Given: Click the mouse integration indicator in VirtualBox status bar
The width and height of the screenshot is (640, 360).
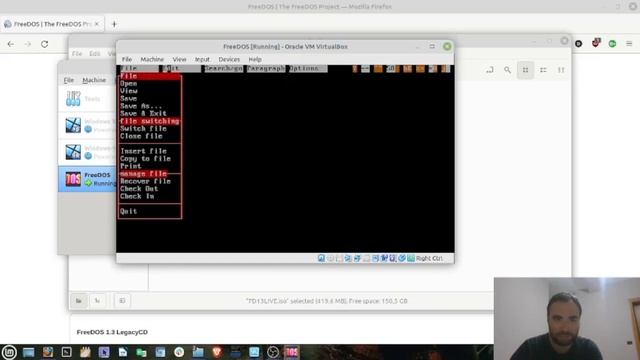Looking at the screenshot, I should coord(402,258).
